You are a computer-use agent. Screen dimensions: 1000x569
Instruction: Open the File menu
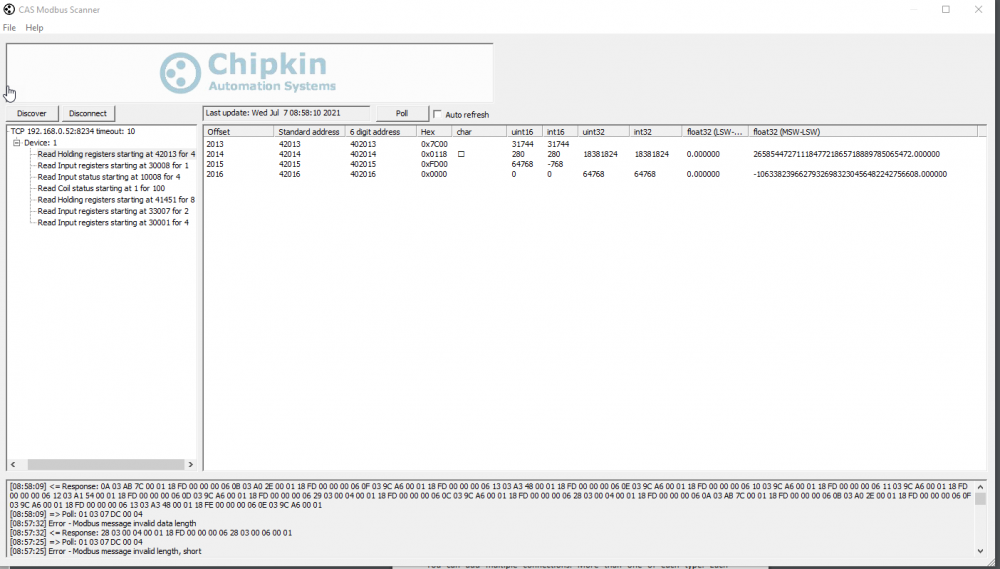(x=9, y=28)
